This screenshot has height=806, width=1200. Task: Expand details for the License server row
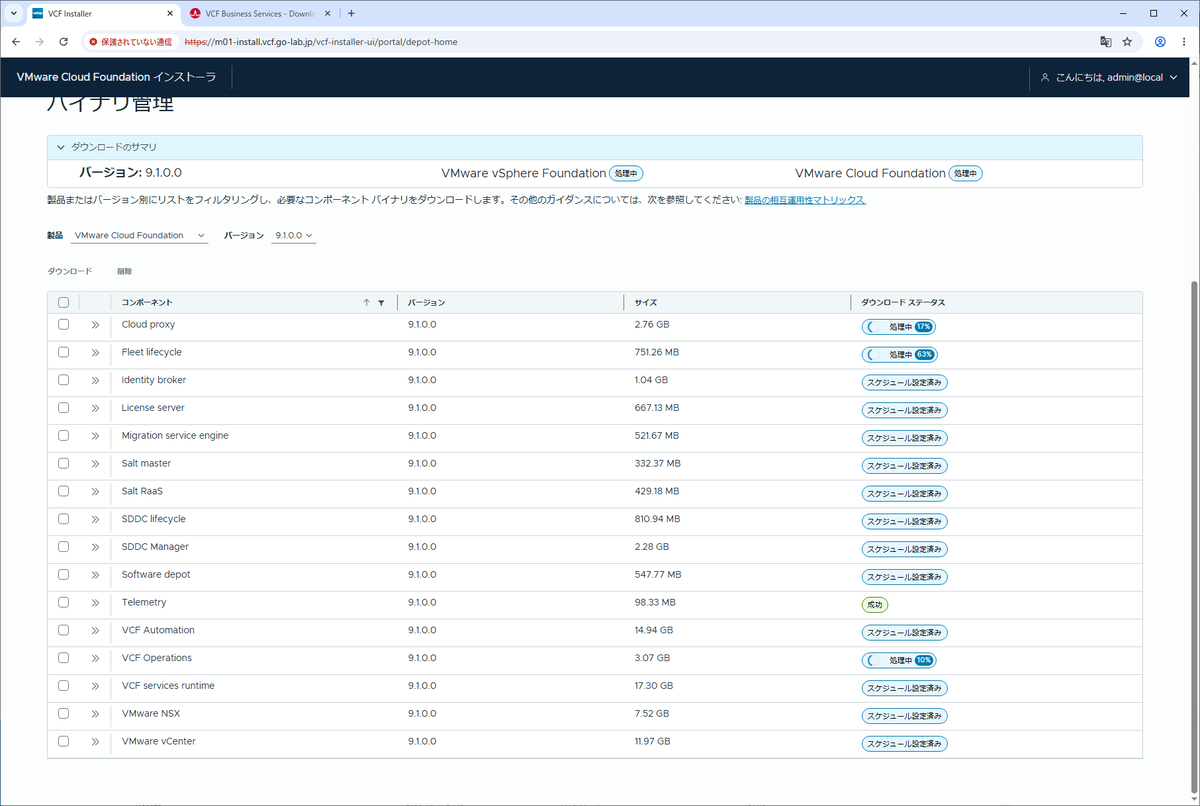click(x=95, y=408)
